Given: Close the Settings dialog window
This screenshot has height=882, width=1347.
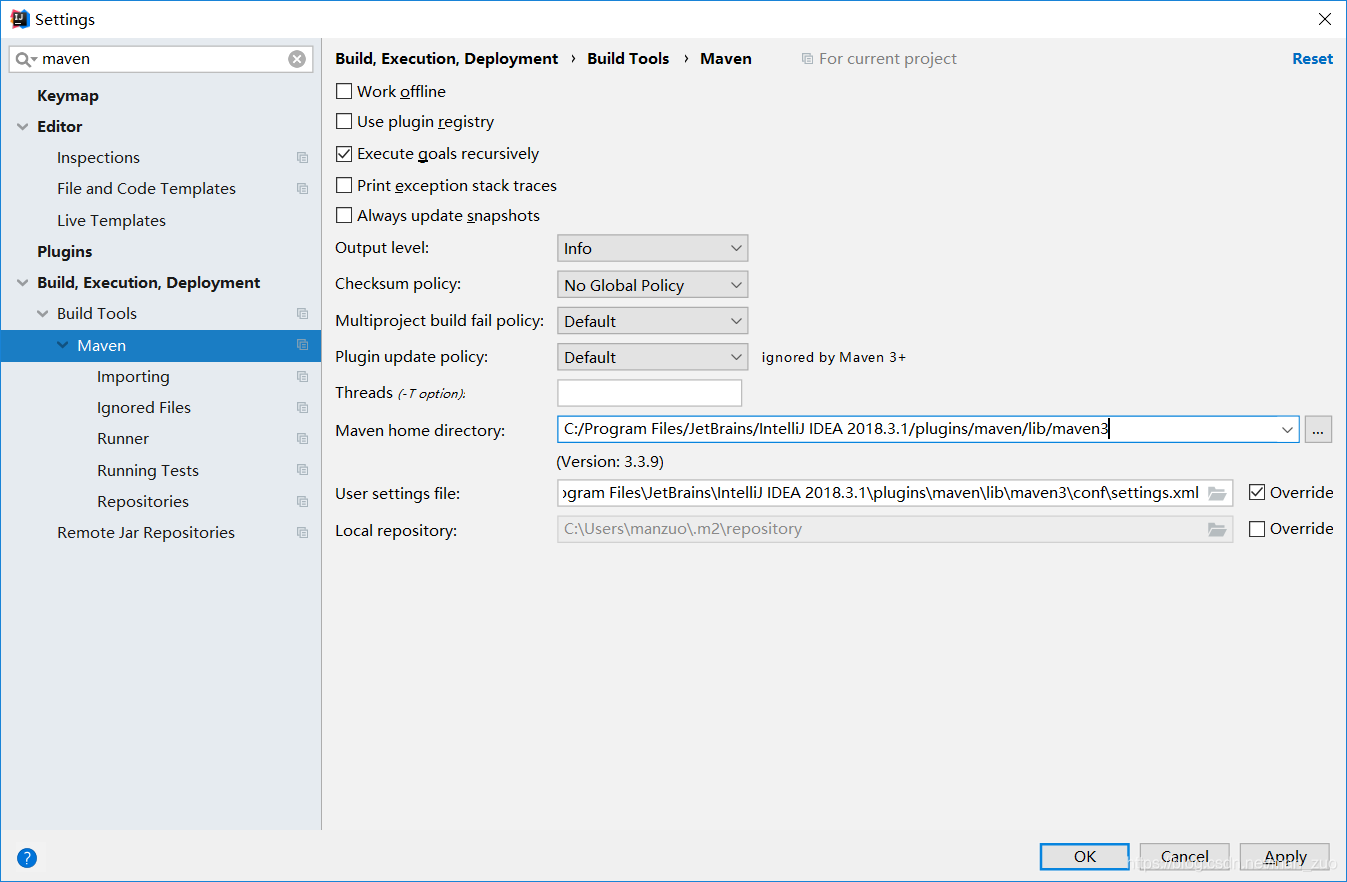Looking at the screenshot, I should (1324, 19).
